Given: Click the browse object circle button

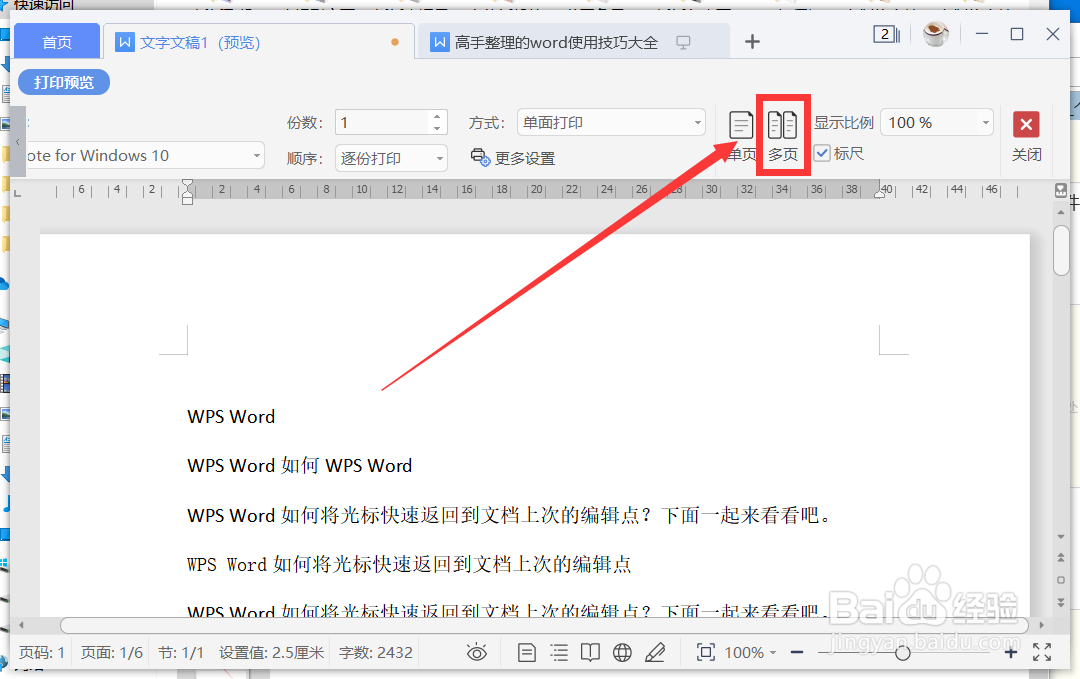Looking at the screenshot, I should click(1061, 580).
